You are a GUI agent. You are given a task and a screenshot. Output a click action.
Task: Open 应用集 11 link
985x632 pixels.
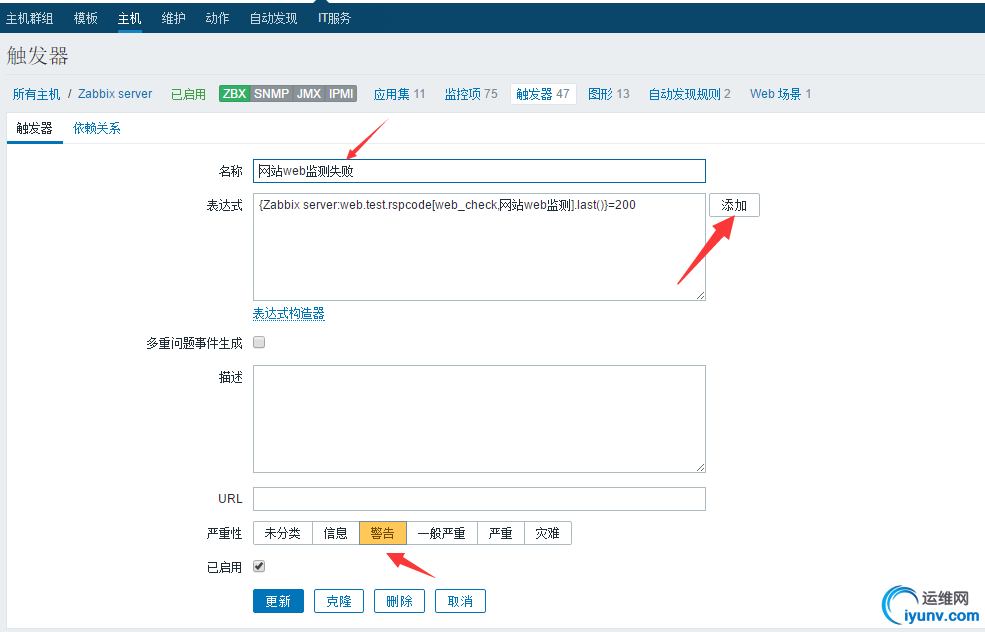(399, 94)
